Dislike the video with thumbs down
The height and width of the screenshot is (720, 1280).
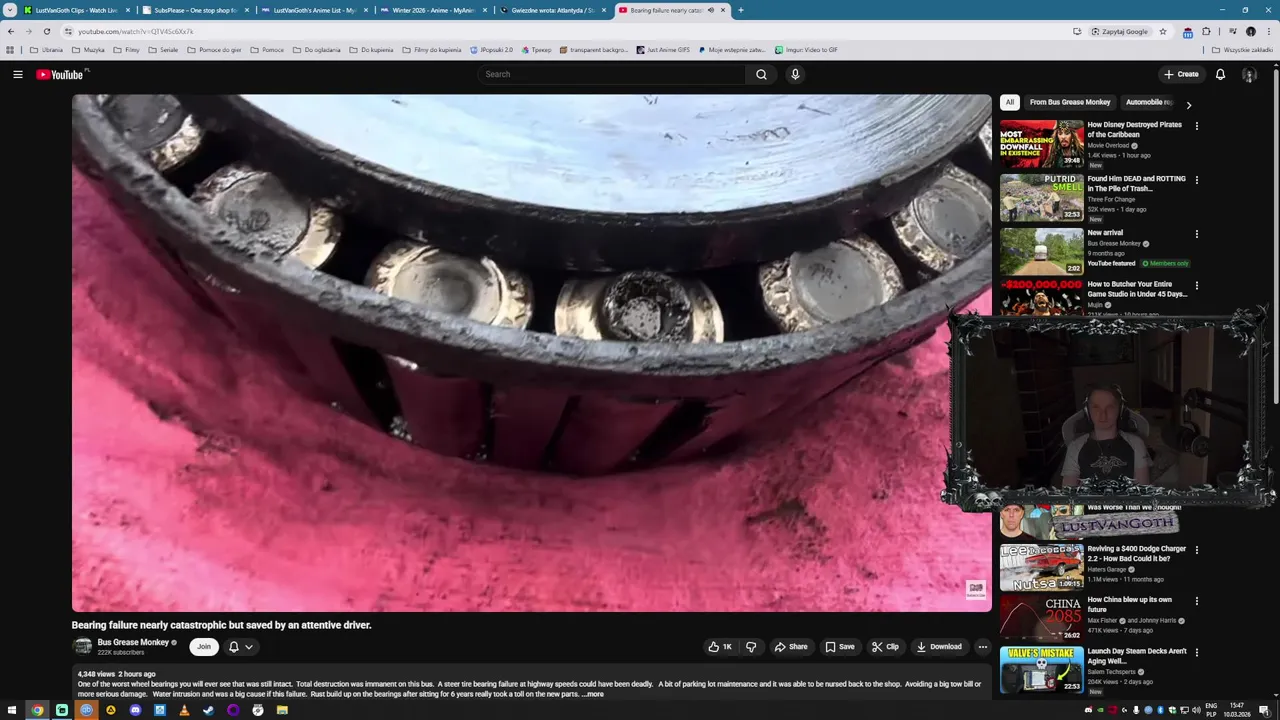tap(751, 647)
